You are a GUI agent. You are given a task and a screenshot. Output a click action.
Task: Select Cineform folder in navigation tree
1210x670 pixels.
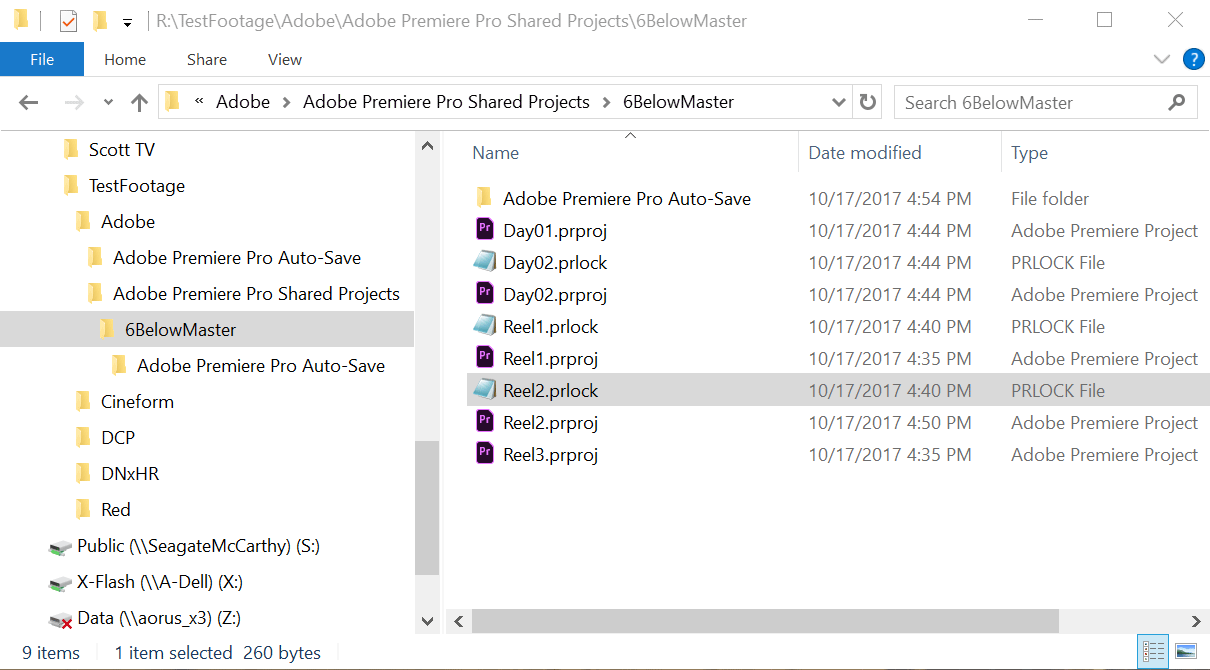tap(137, 402)
